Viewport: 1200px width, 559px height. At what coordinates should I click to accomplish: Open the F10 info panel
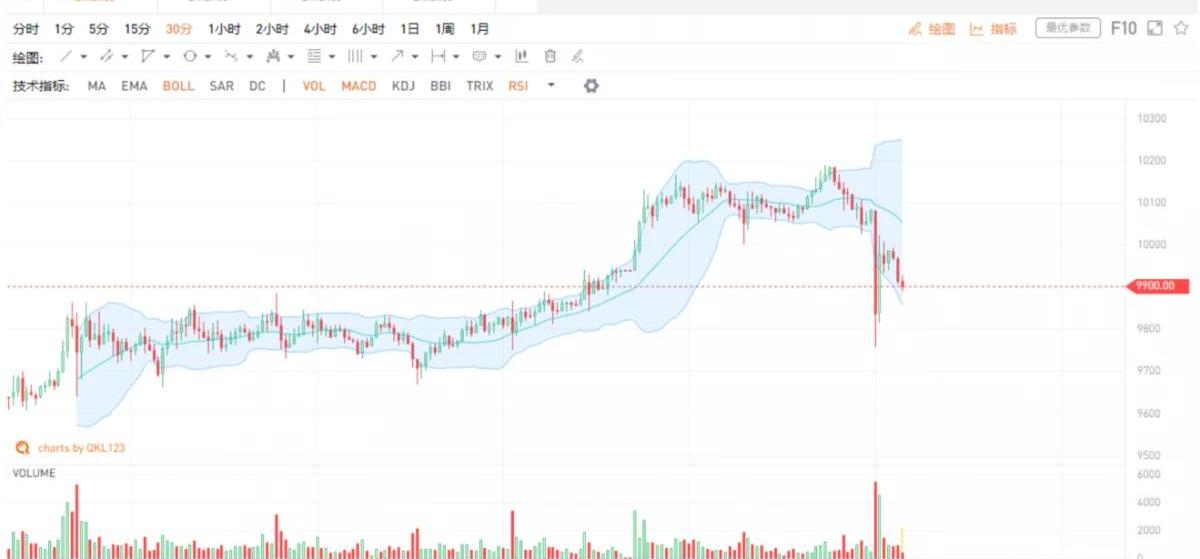[1124, 29]
